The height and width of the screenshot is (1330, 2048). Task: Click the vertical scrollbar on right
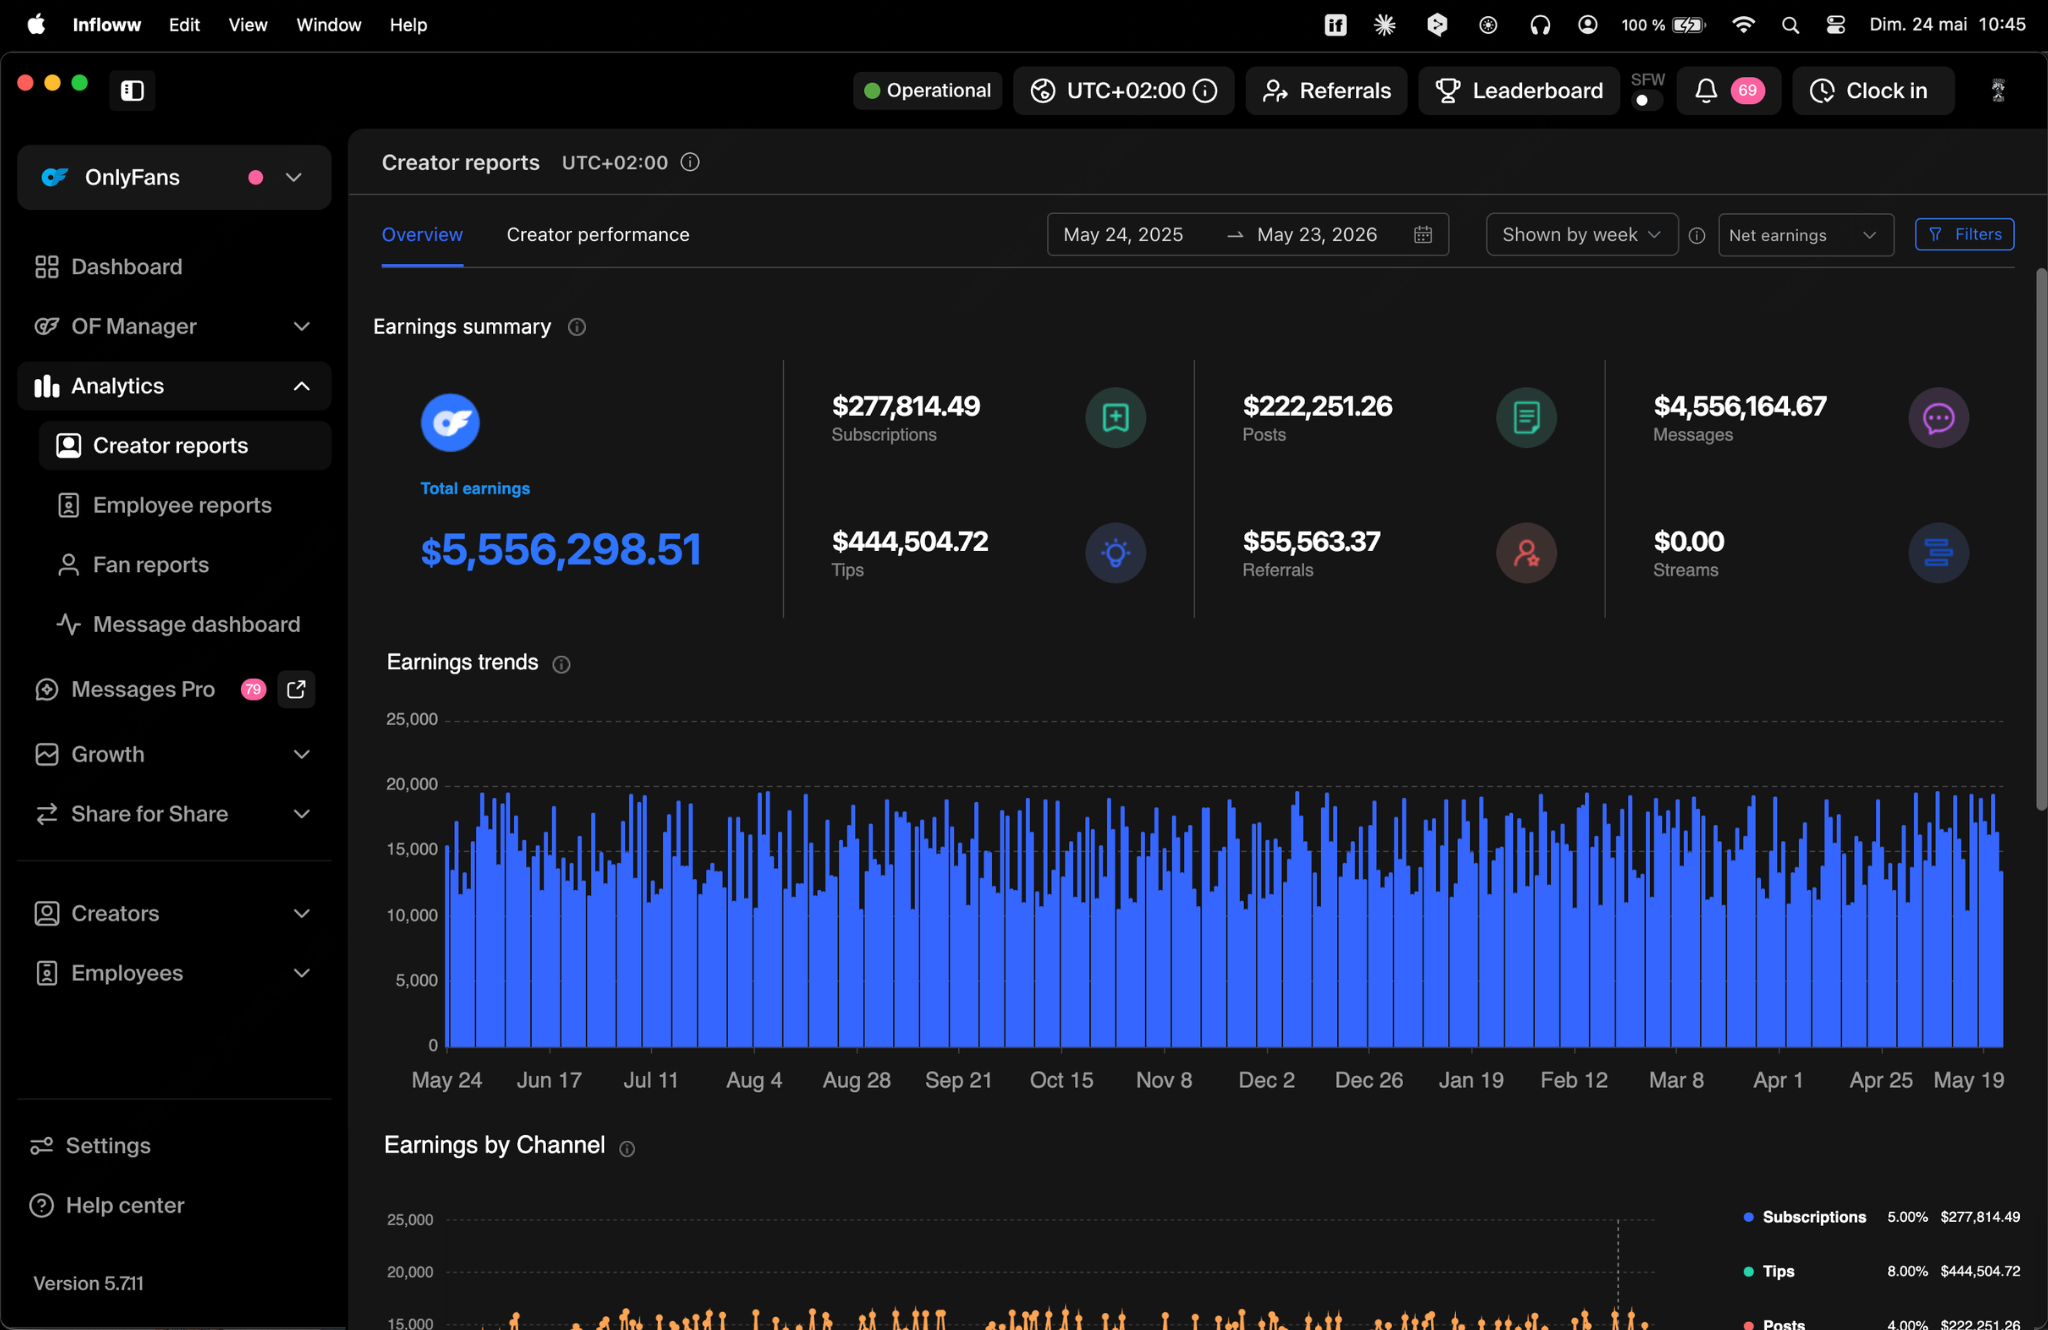(2041, 540)
